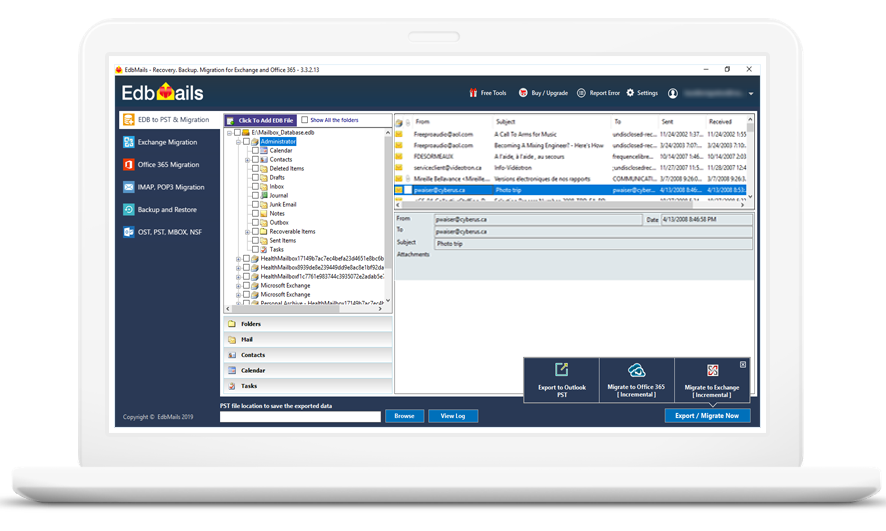Check the E:\Mailbox_Database.edb checkbox
The height and width of the screenshot is (531, 886).
click(237, 133)
